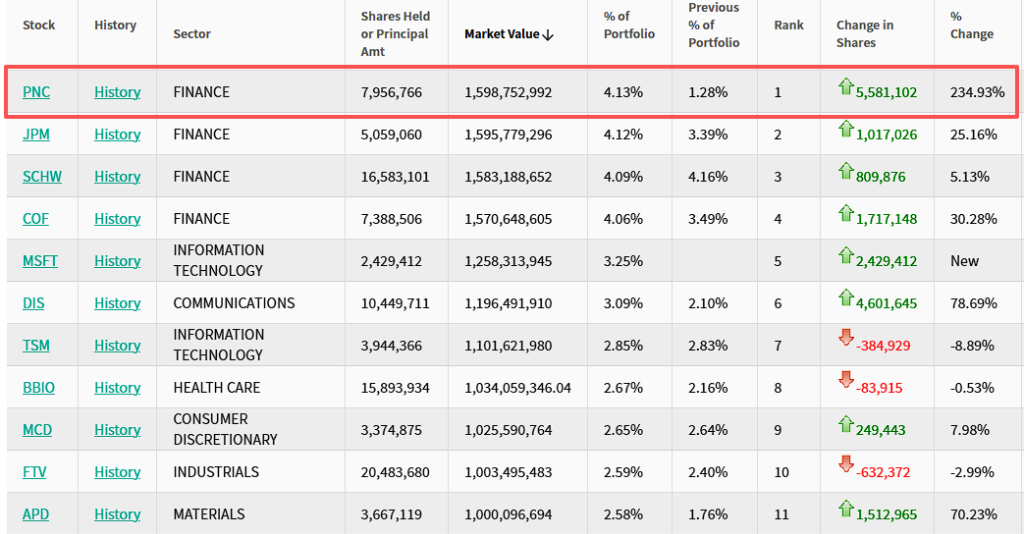The image size is (1024, 534).
Task: Open the MCD stock page
Action: click(x=37, y=430)
